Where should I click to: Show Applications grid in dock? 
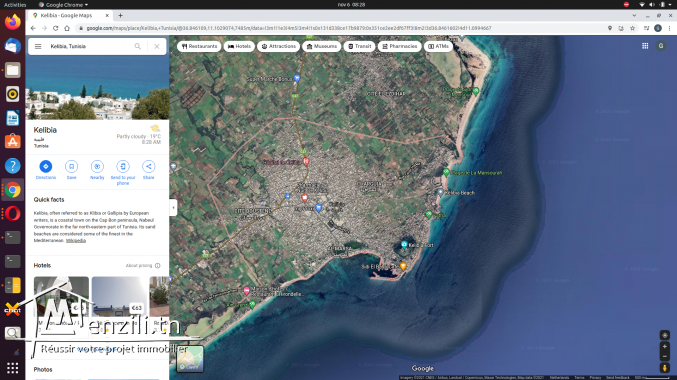[13, 368]
